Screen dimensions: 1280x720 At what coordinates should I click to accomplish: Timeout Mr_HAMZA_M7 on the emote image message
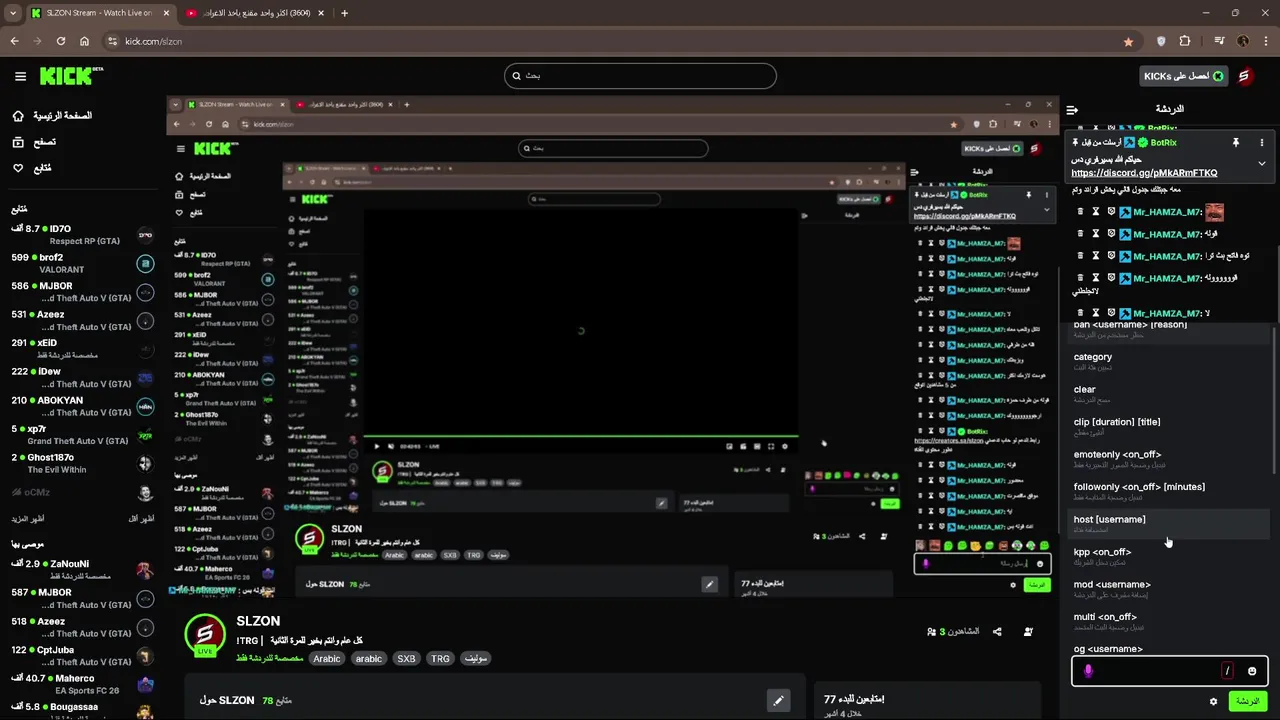tap(1096, 212)
